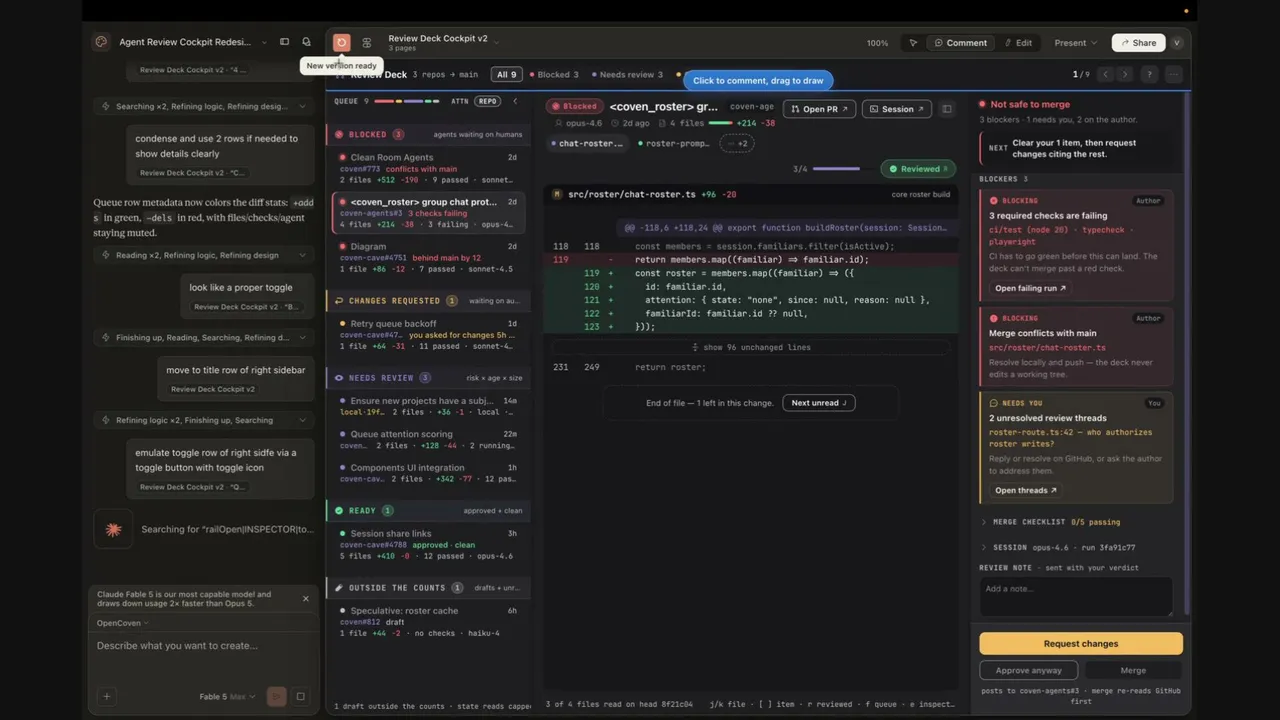Select the Queue attention scoring item
This screenshot has height=720, width=1280.
(428, 440)
